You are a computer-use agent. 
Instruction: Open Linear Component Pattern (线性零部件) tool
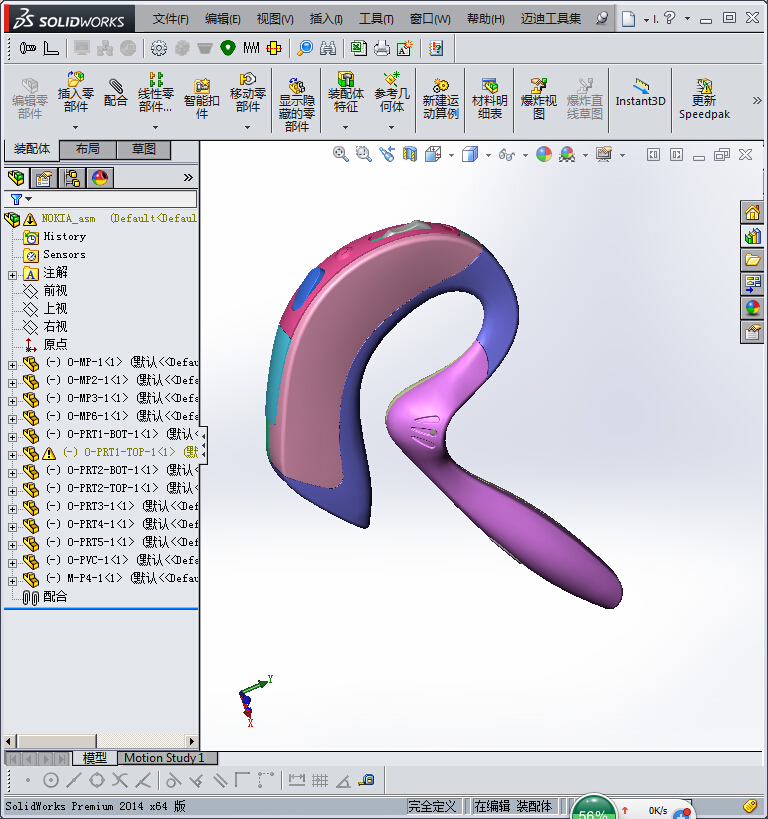click(x=155, y=92)
